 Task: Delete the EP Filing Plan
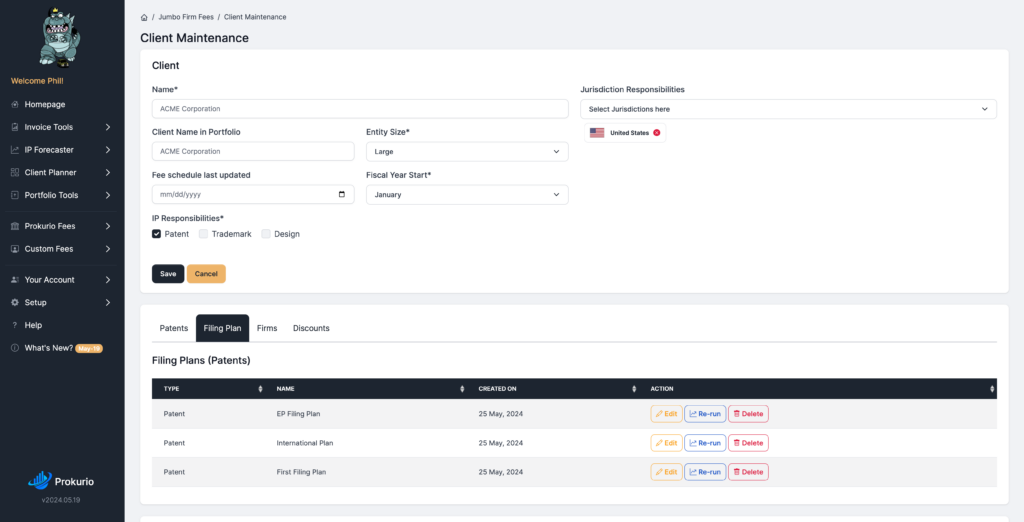point(748,414)
